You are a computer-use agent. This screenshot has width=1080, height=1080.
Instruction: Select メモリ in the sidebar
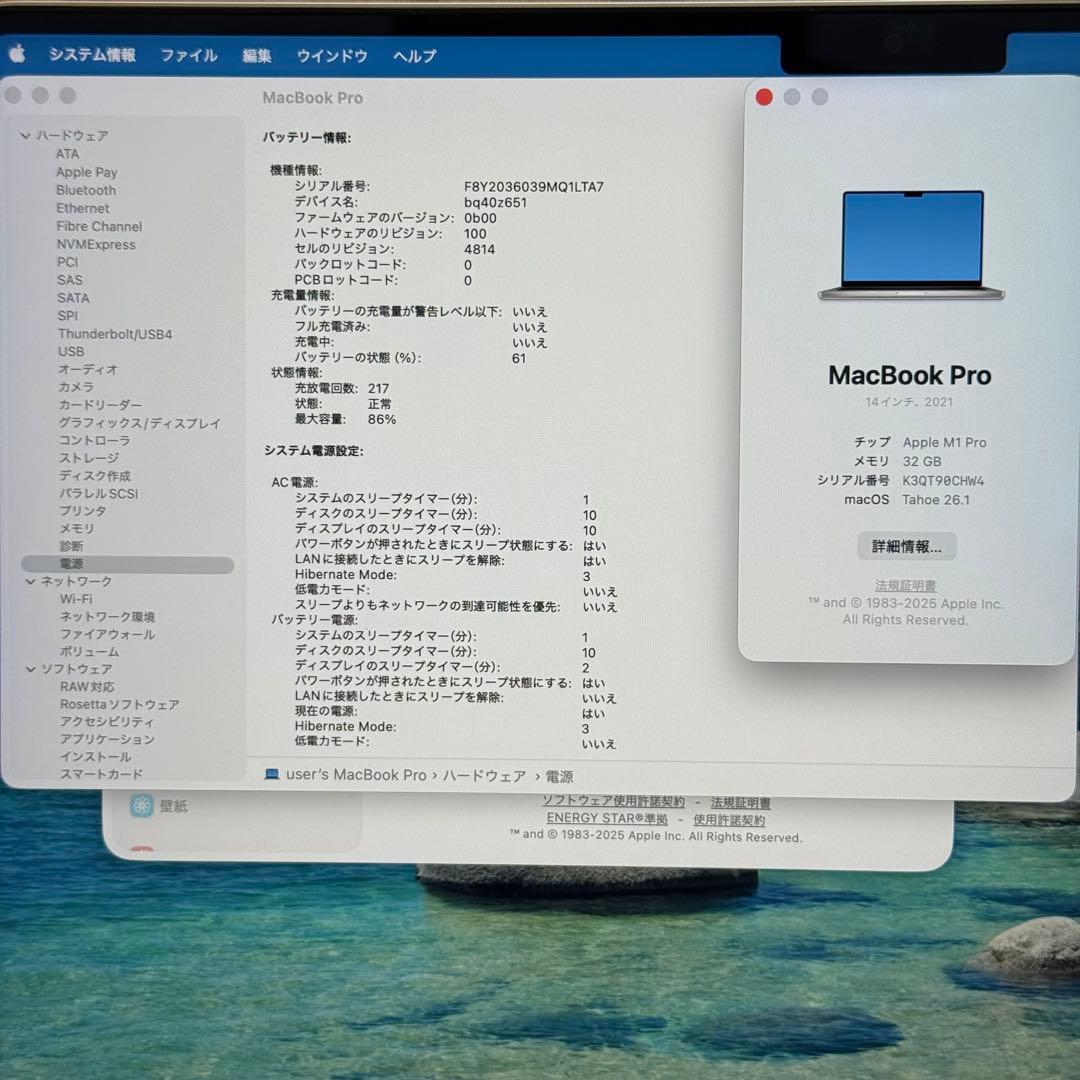pyautogui.click(x=76, y=528)
